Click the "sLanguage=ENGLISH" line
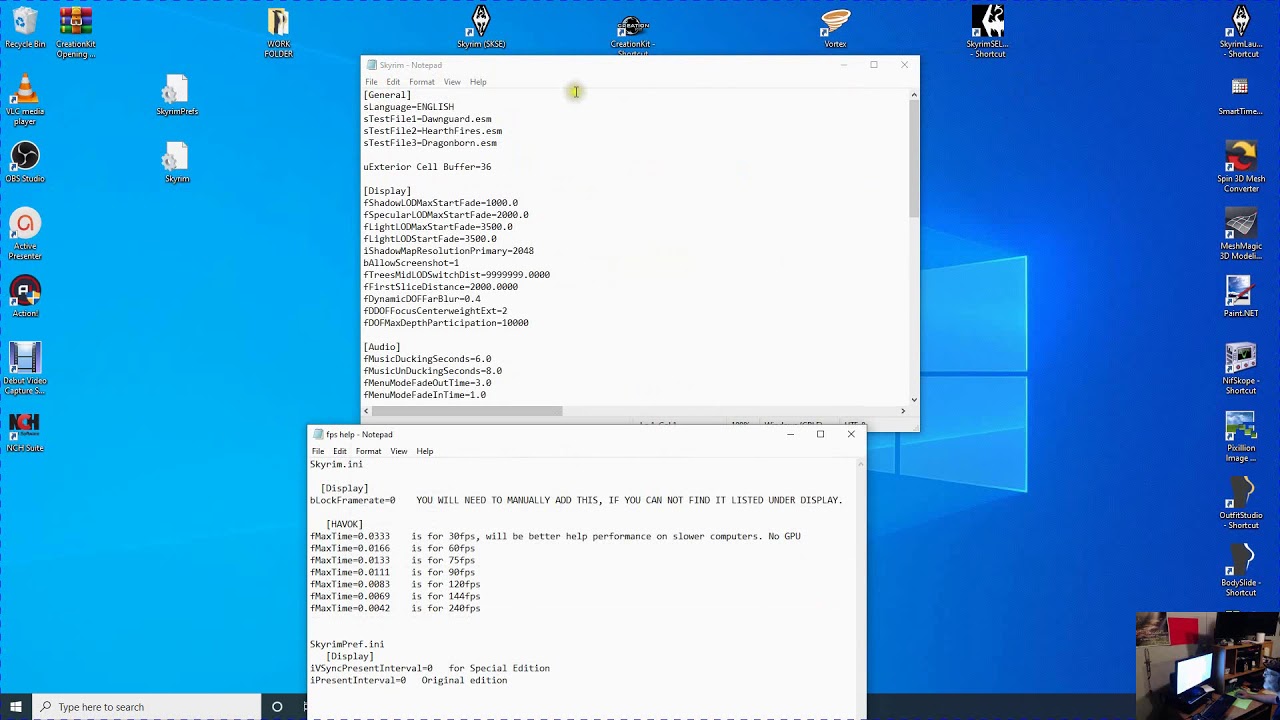1280x720 pixels. pos(409,107)
